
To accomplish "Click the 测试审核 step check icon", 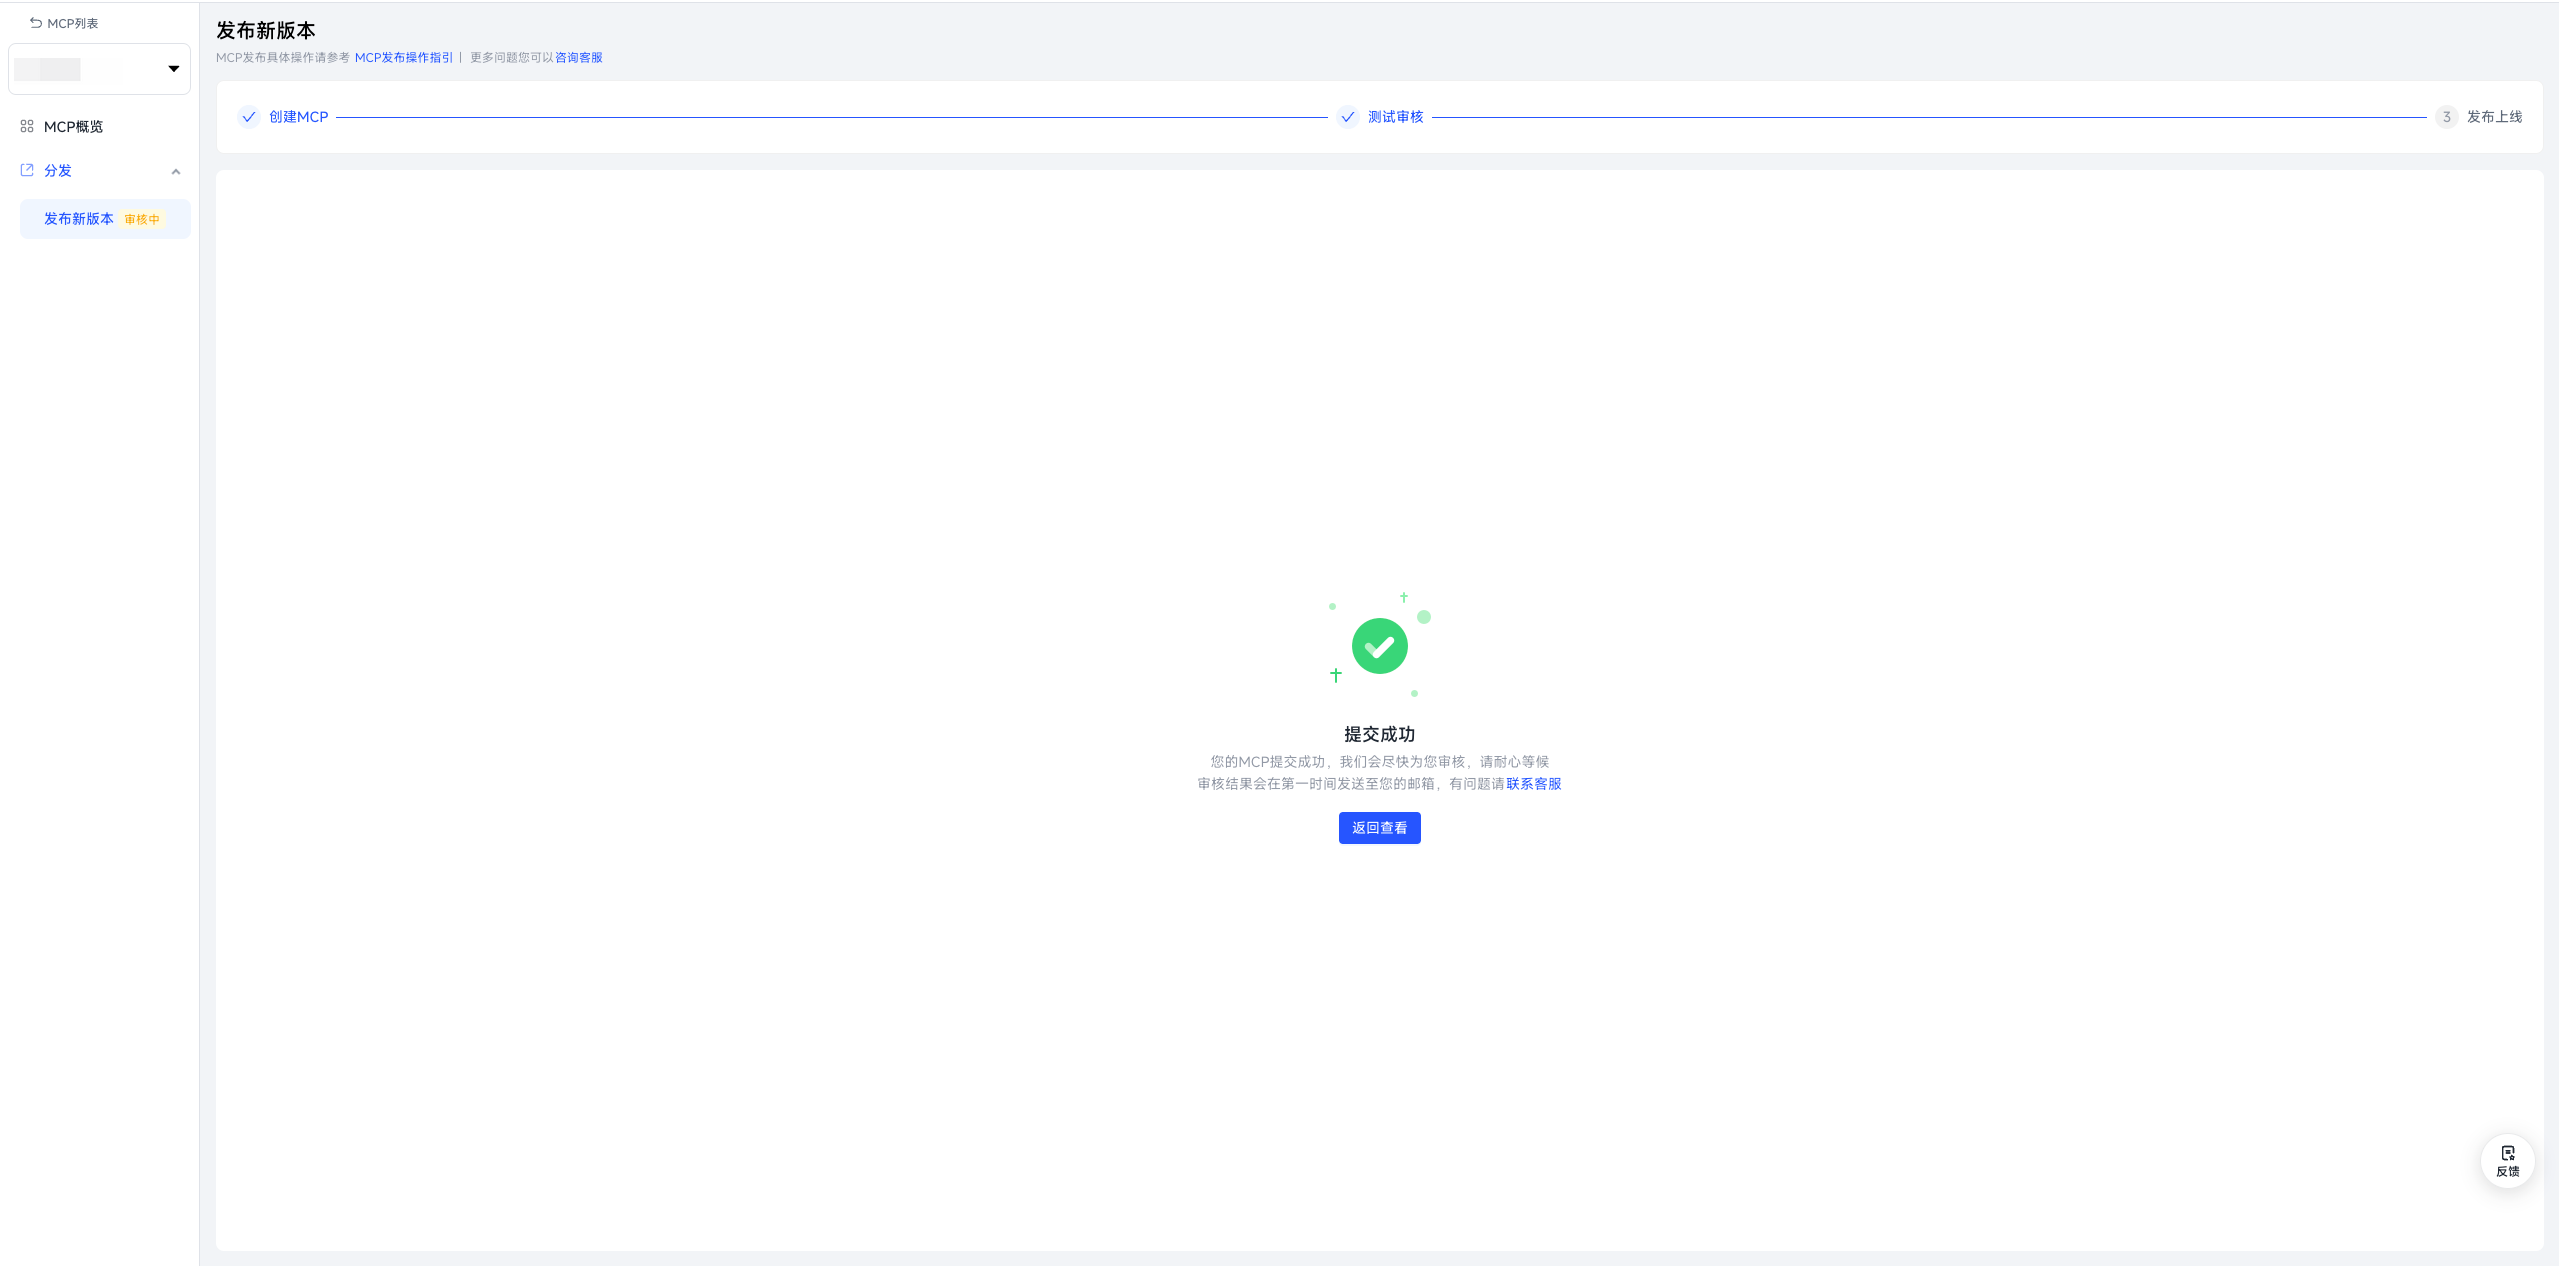I will pos(1347,117).
